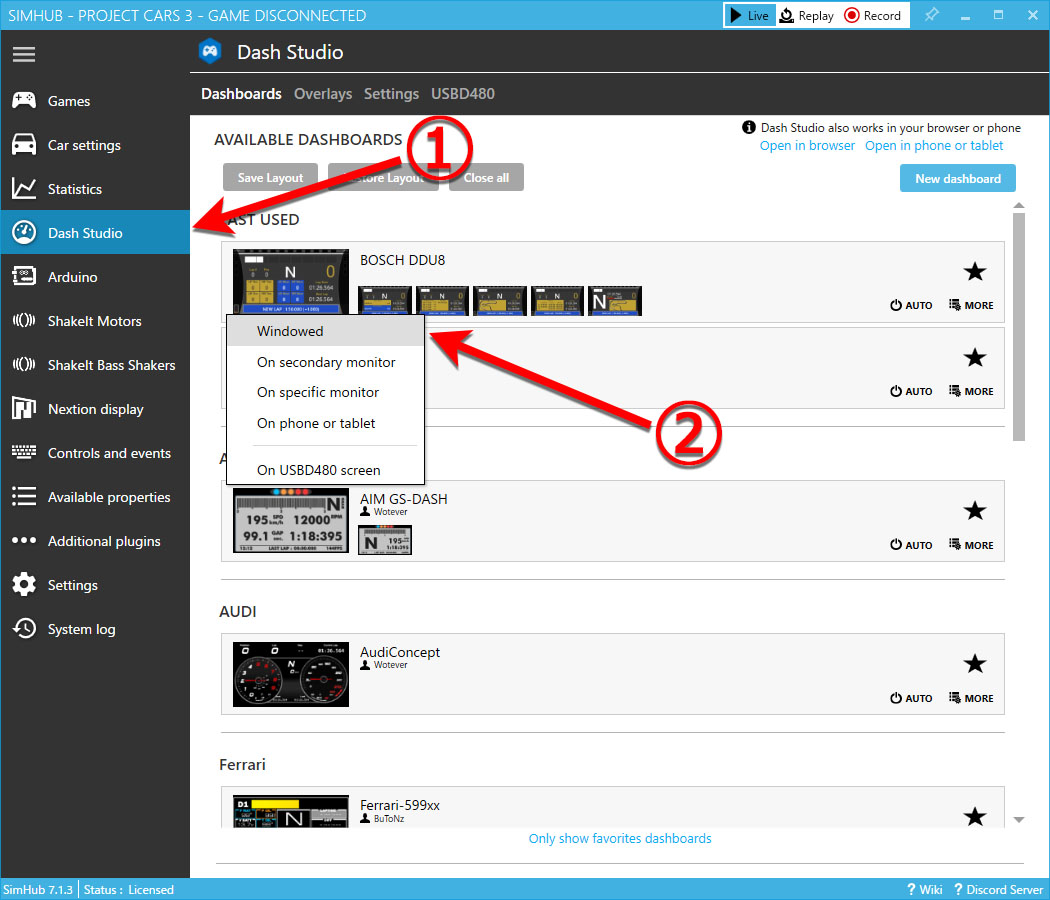Viewport: 1050px width, 900px height.
Task: Open the Discord Server link
Action: click(998, 889)
